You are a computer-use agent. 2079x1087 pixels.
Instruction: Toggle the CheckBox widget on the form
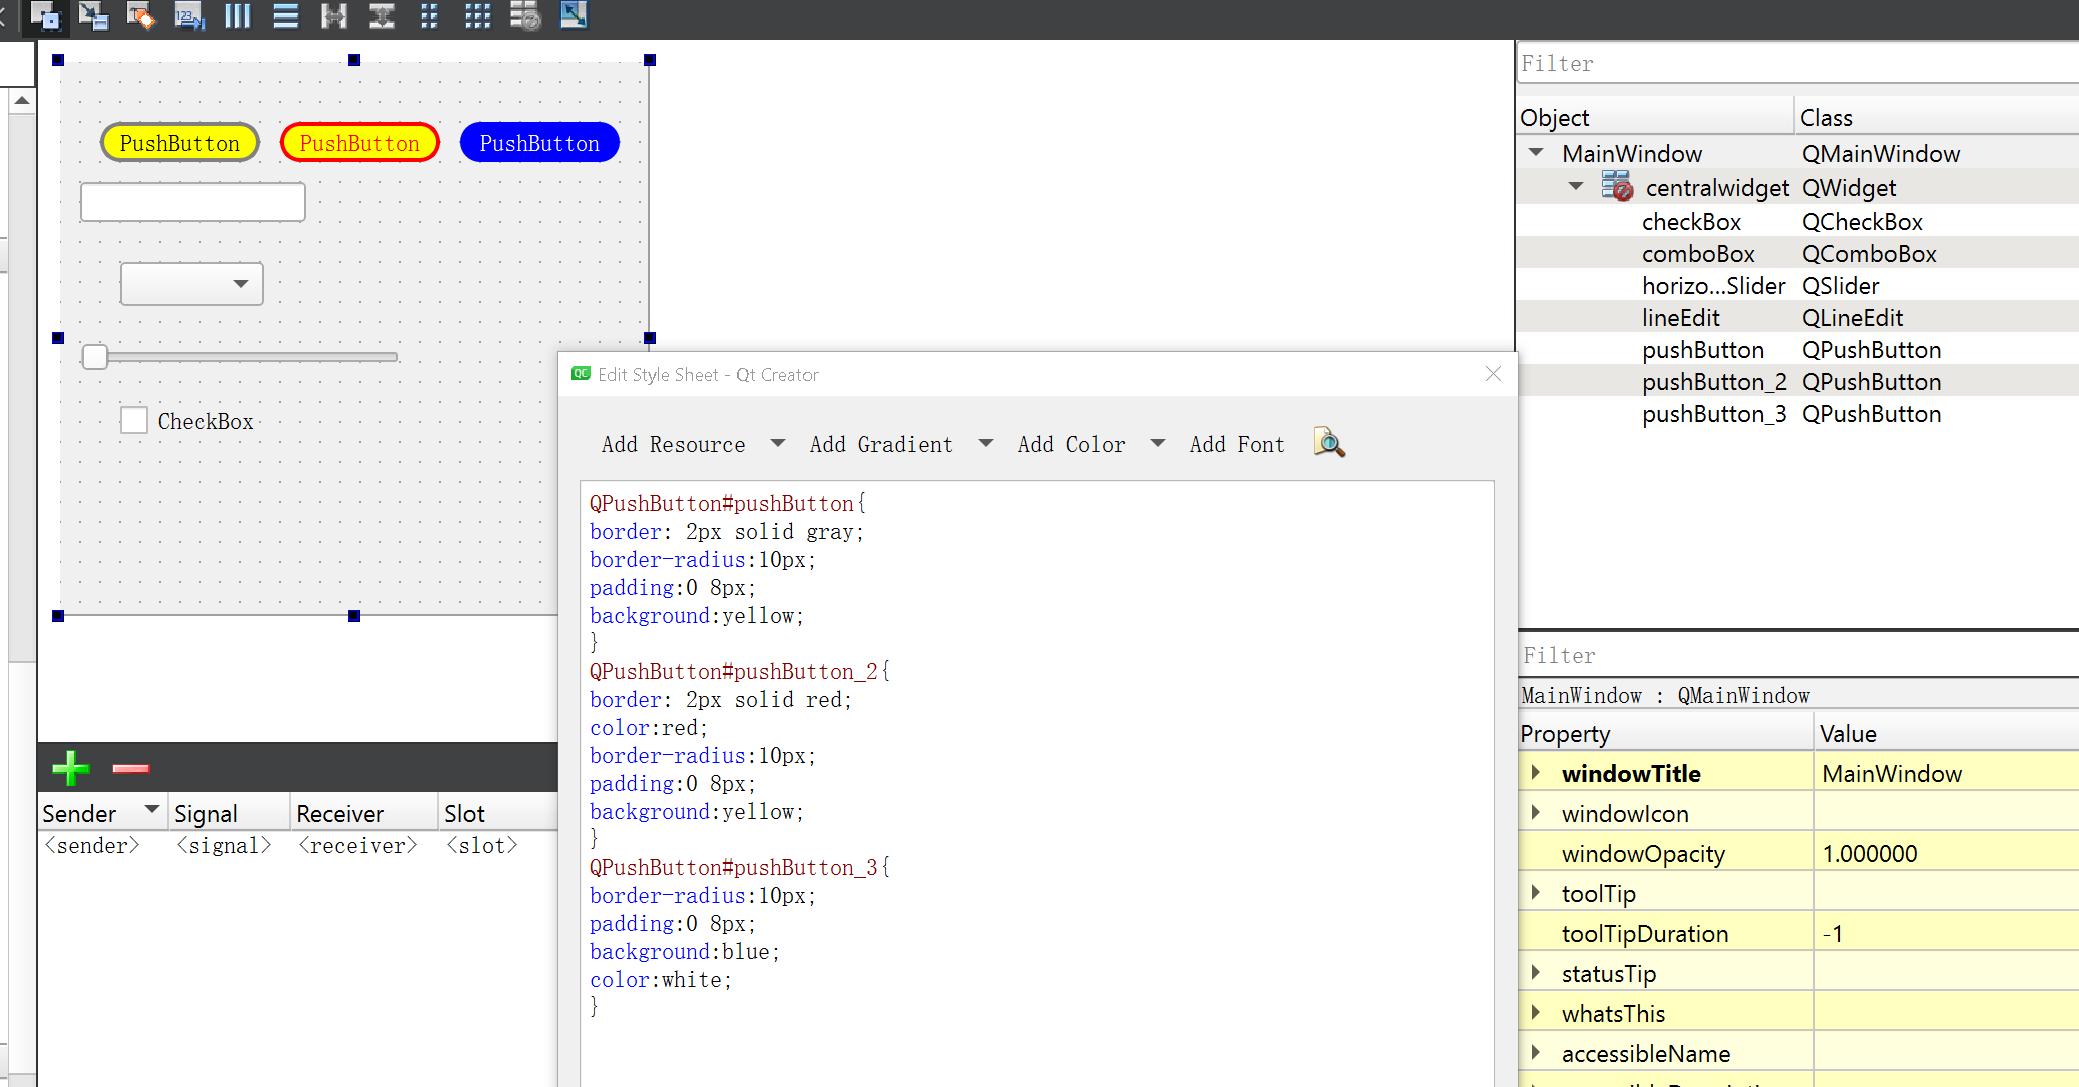coord(134,420)
